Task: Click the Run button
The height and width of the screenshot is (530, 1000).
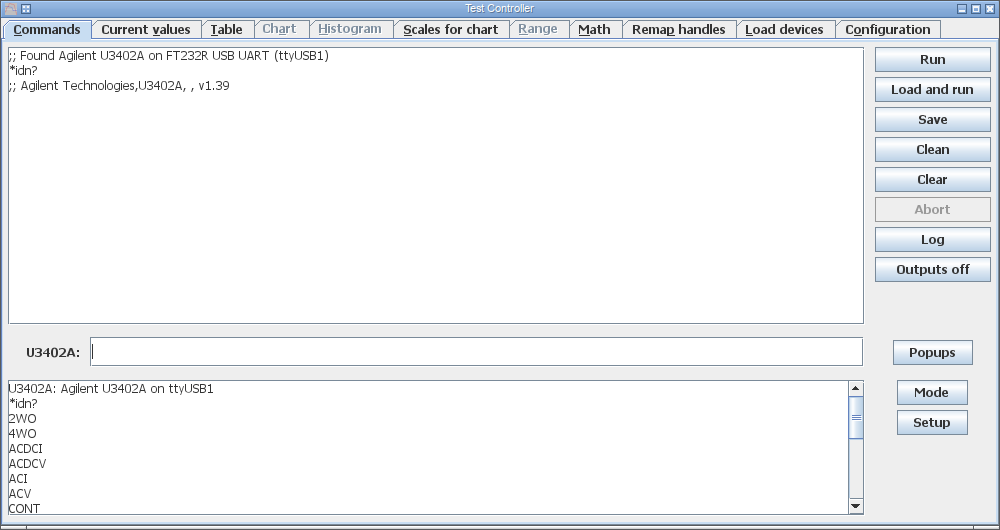Action: (x=932, y=59)
